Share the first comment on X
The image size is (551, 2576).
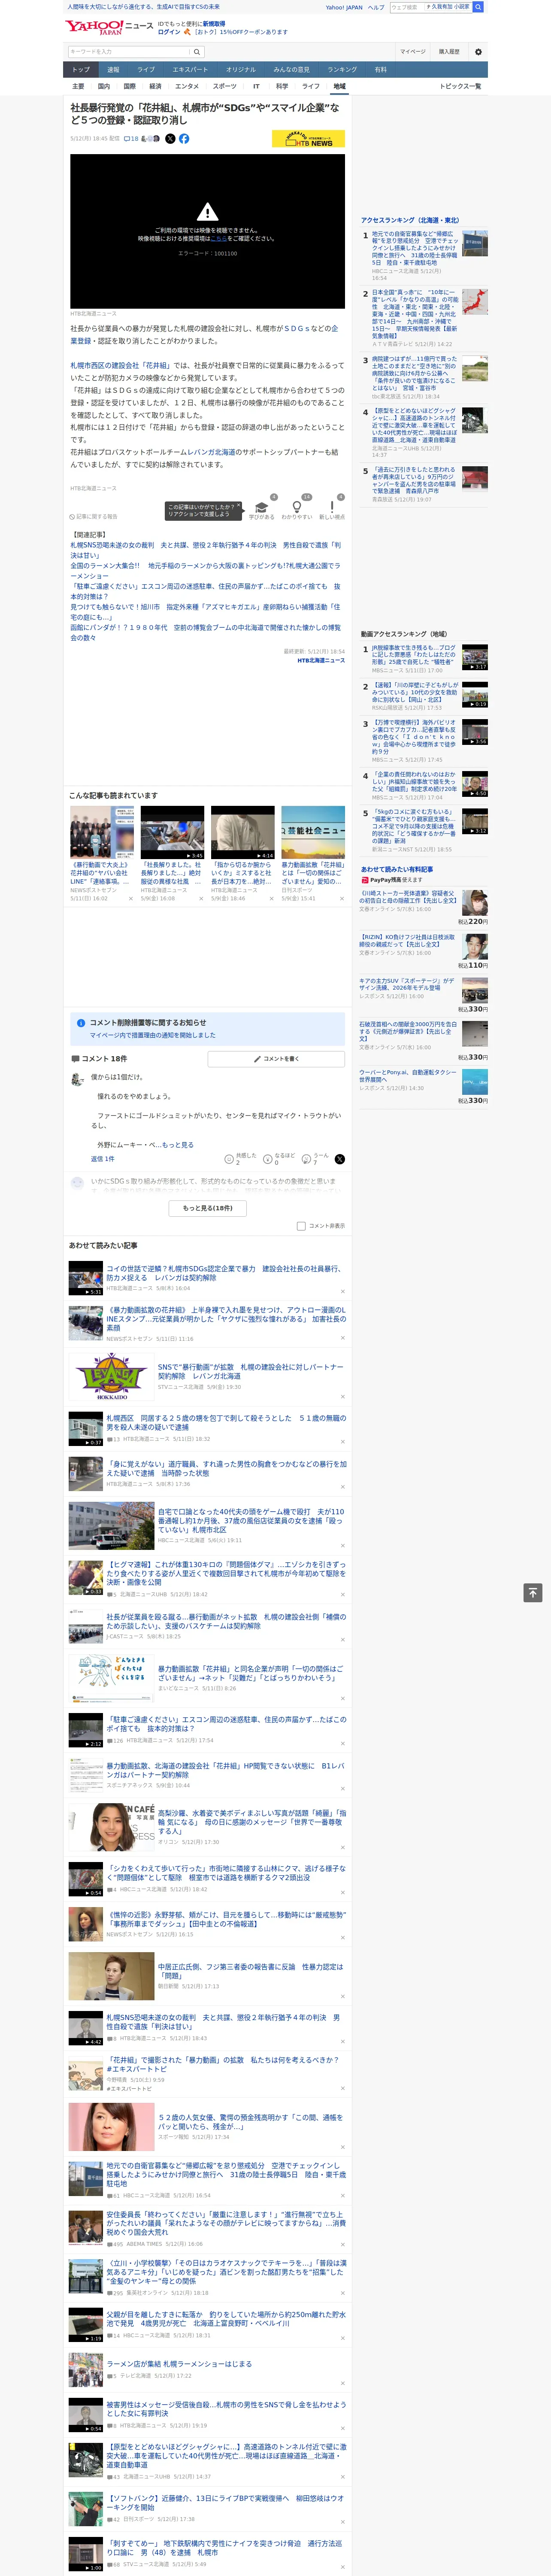[x=340, y=1159]
